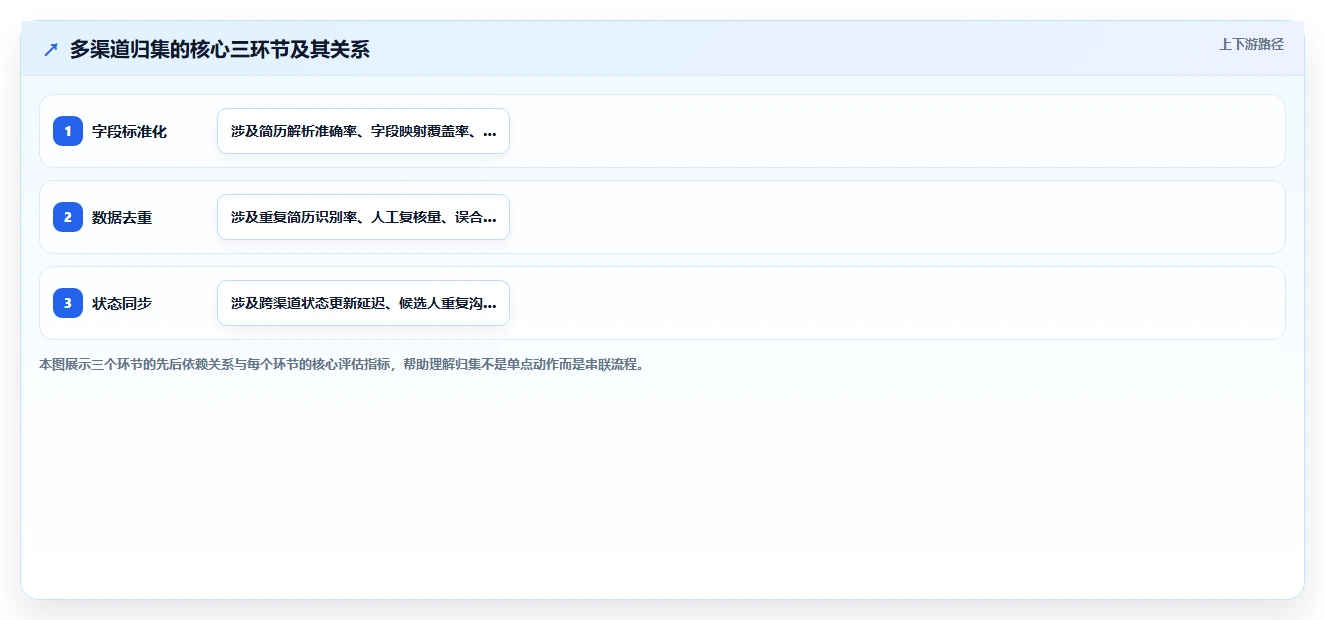Click the number 1 step badge
The height and width of the screenshot is (620, 1325).
point(68,131)
